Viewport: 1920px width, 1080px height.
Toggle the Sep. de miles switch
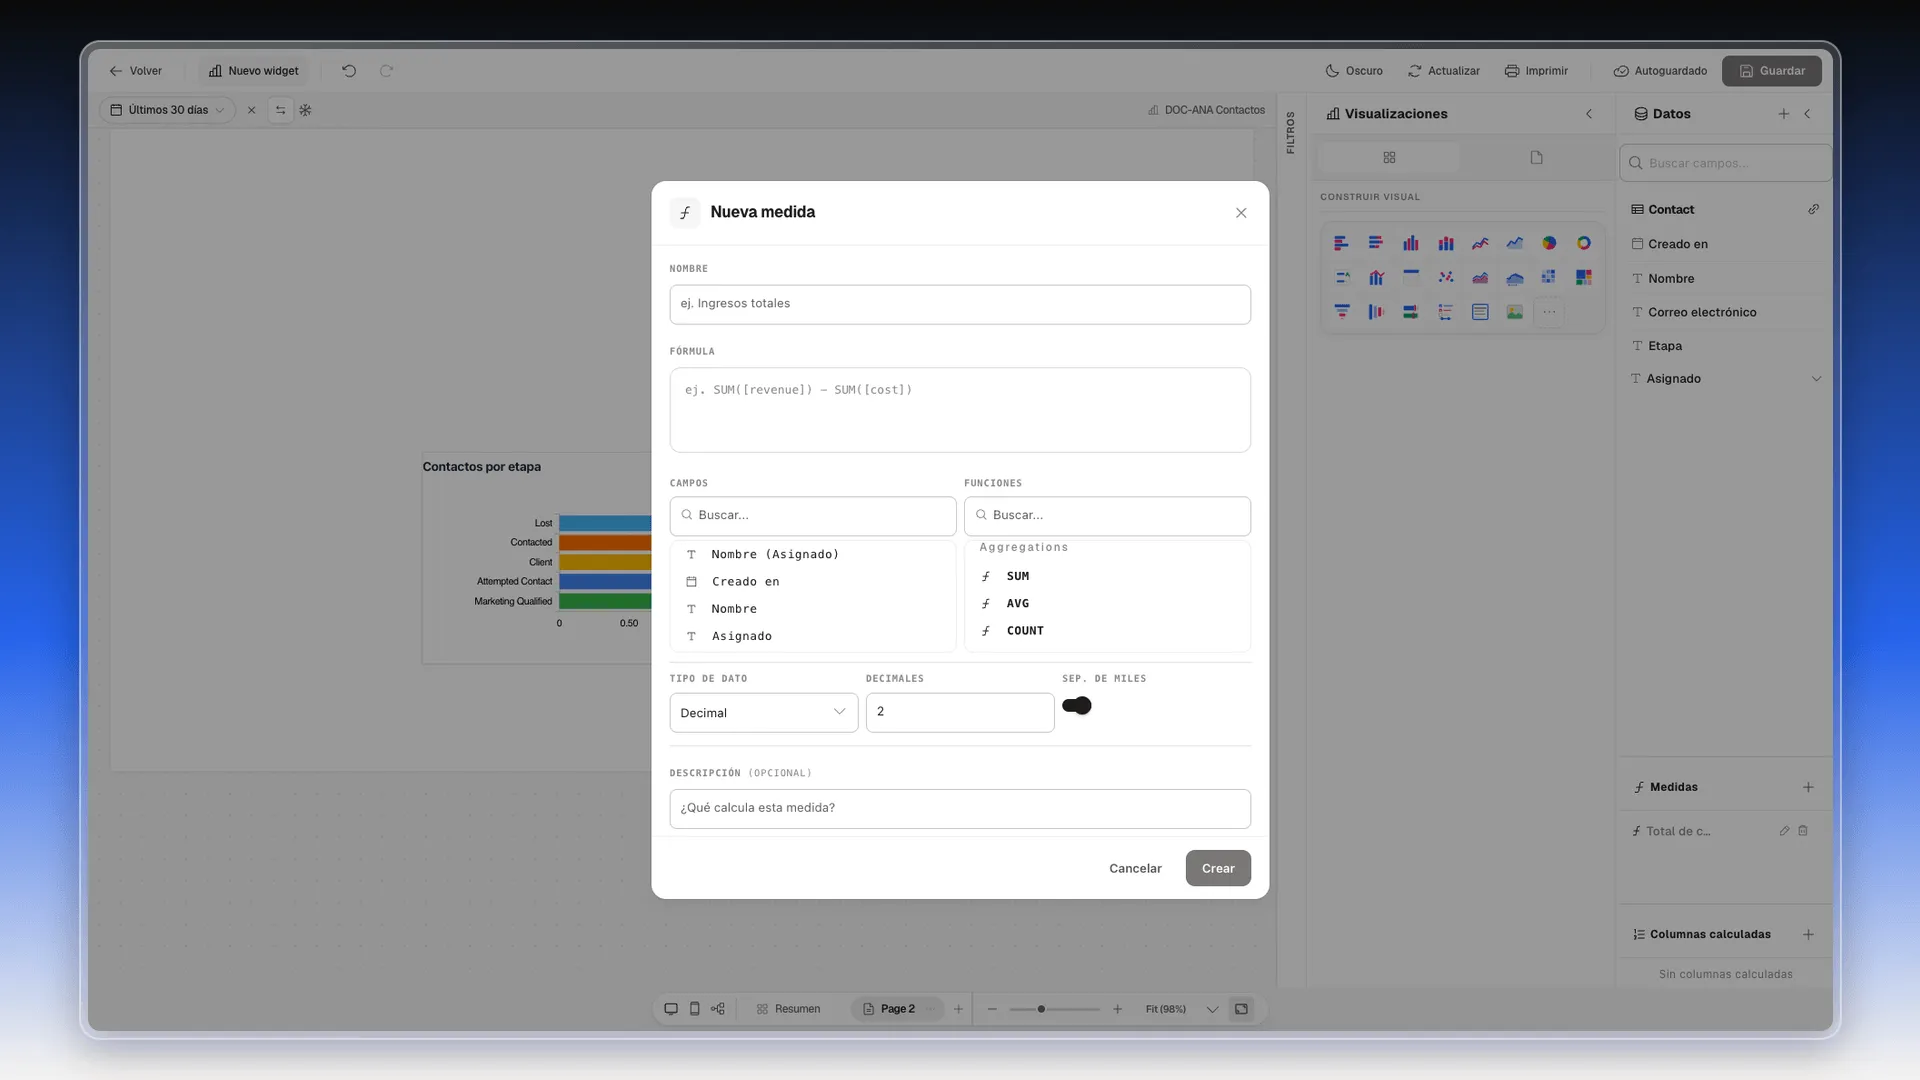coord(1077,706)
